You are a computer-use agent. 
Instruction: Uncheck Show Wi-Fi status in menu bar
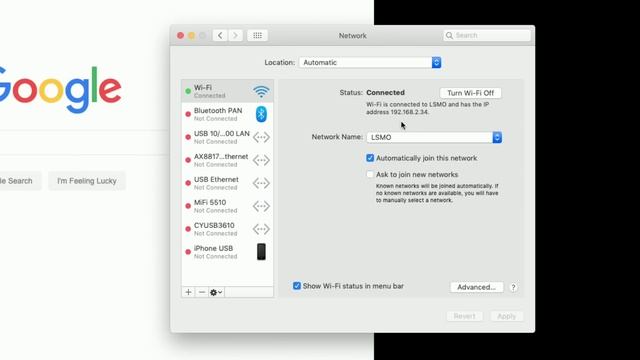(297, 286)
